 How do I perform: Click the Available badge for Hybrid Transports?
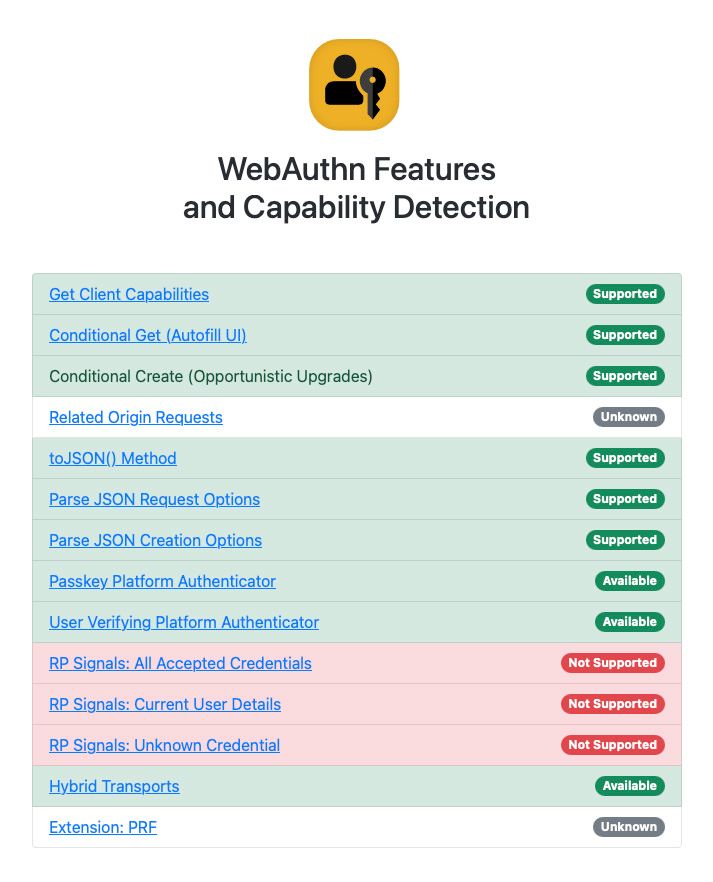click(630, 786)
